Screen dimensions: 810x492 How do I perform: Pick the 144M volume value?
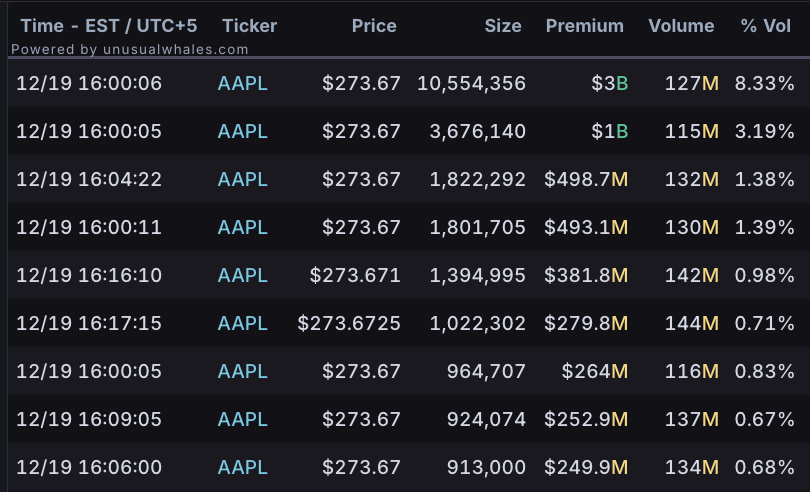coord(692,324)
